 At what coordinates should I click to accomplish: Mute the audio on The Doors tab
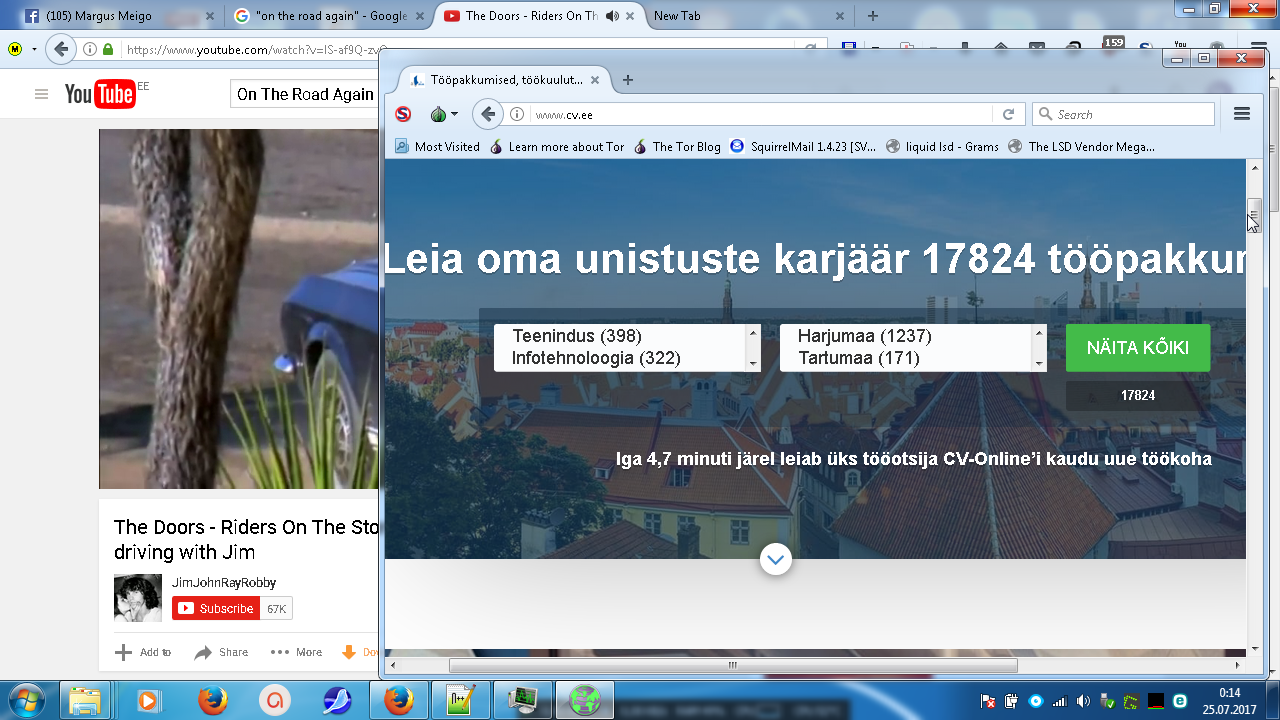tap(612, 16)
